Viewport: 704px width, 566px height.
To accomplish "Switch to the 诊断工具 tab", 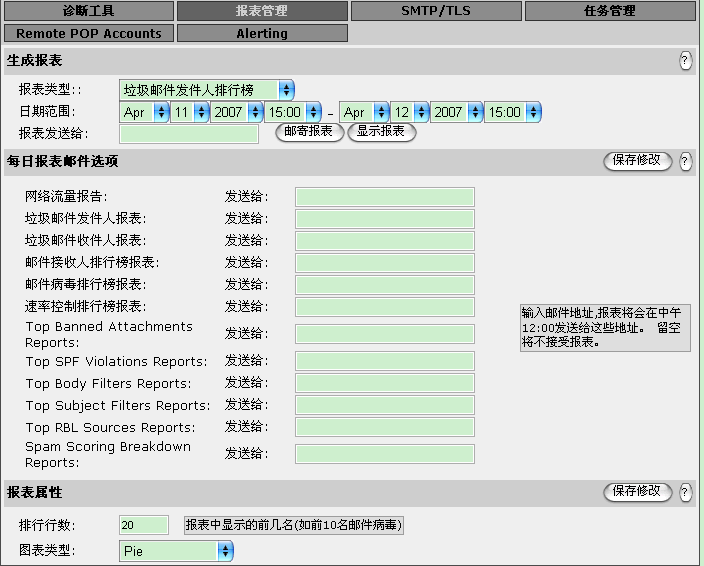I will (88, 11).
